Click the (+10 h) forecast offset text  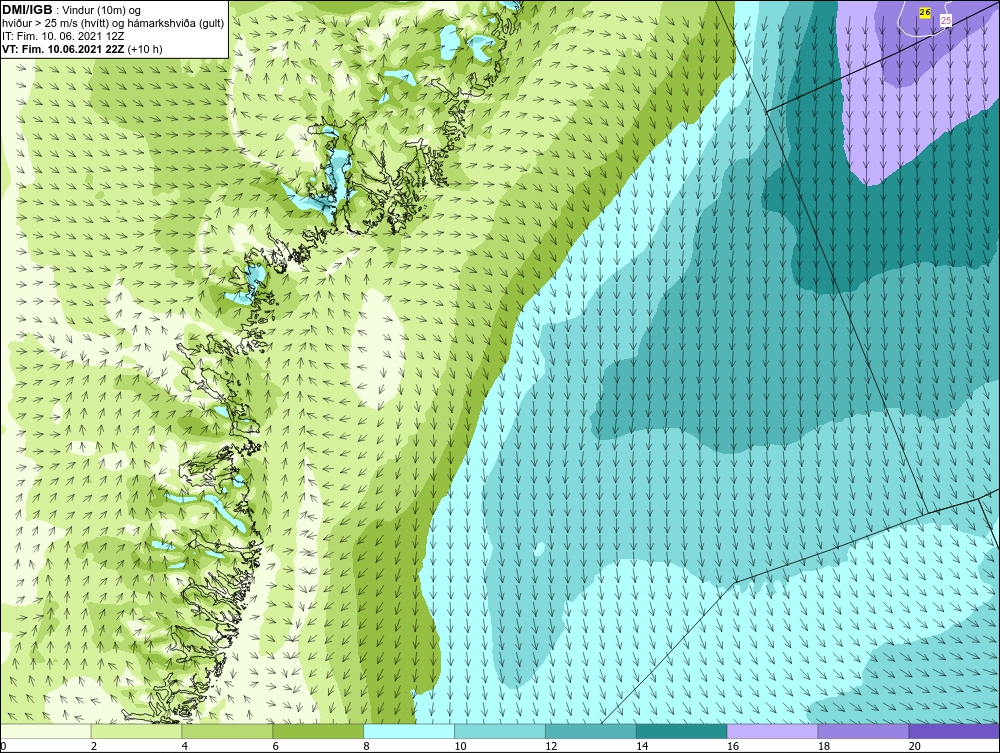click(145, 49)
